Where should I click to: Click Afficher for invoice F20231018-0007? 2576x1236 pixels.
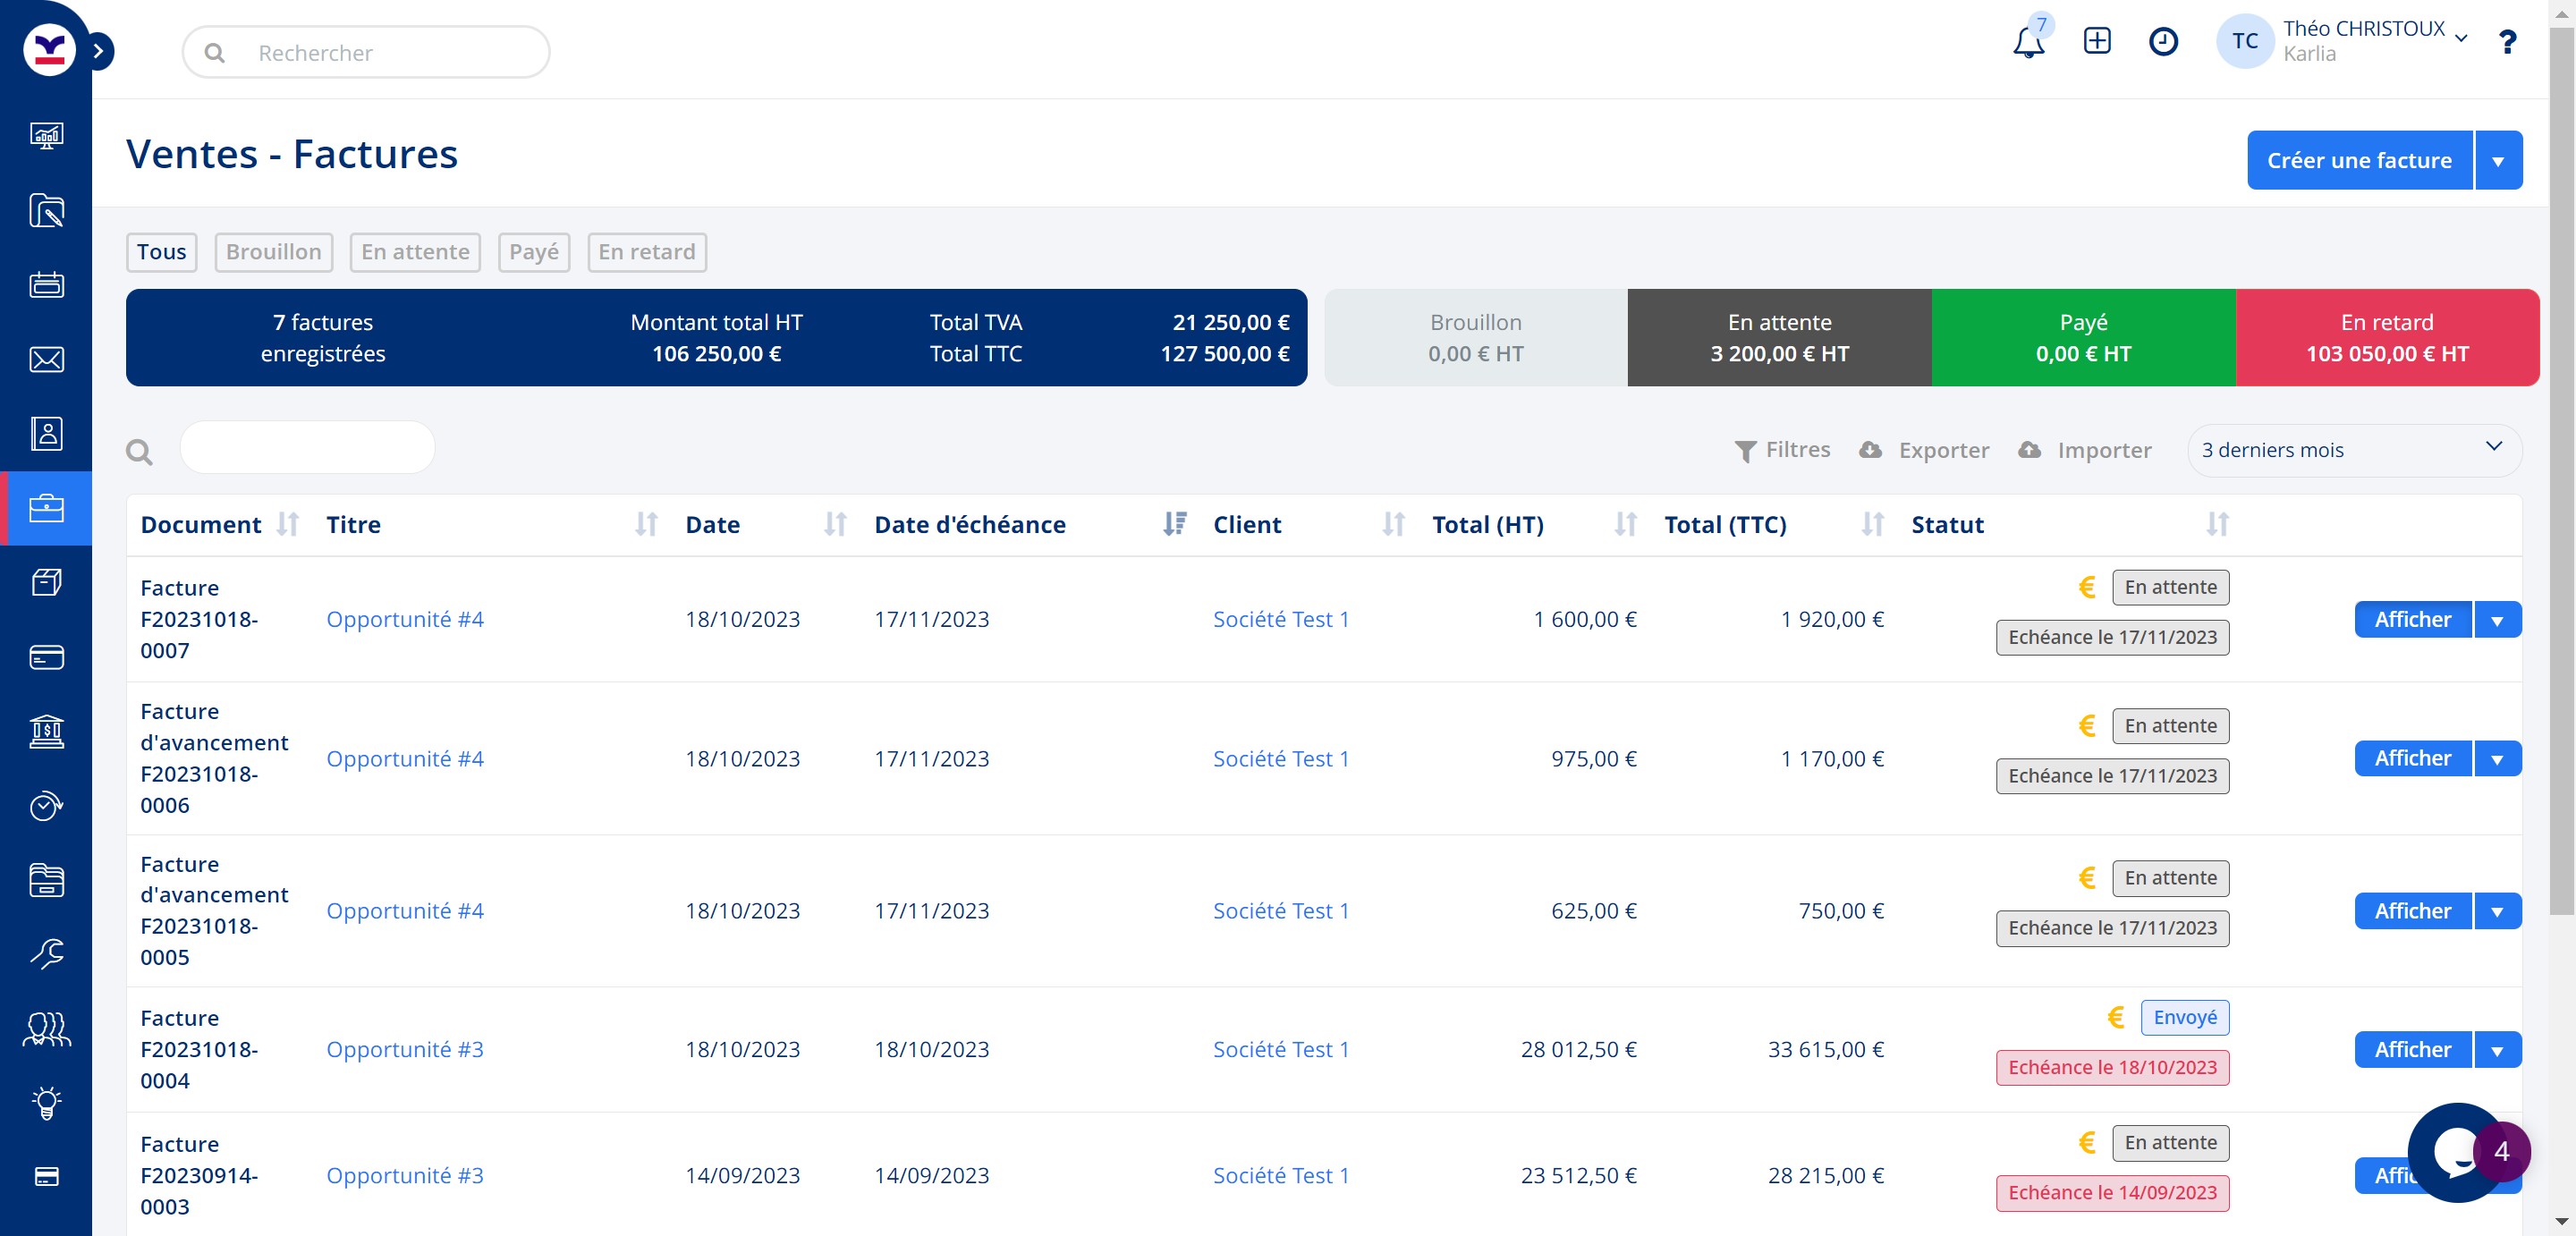tap(2412, 620)
